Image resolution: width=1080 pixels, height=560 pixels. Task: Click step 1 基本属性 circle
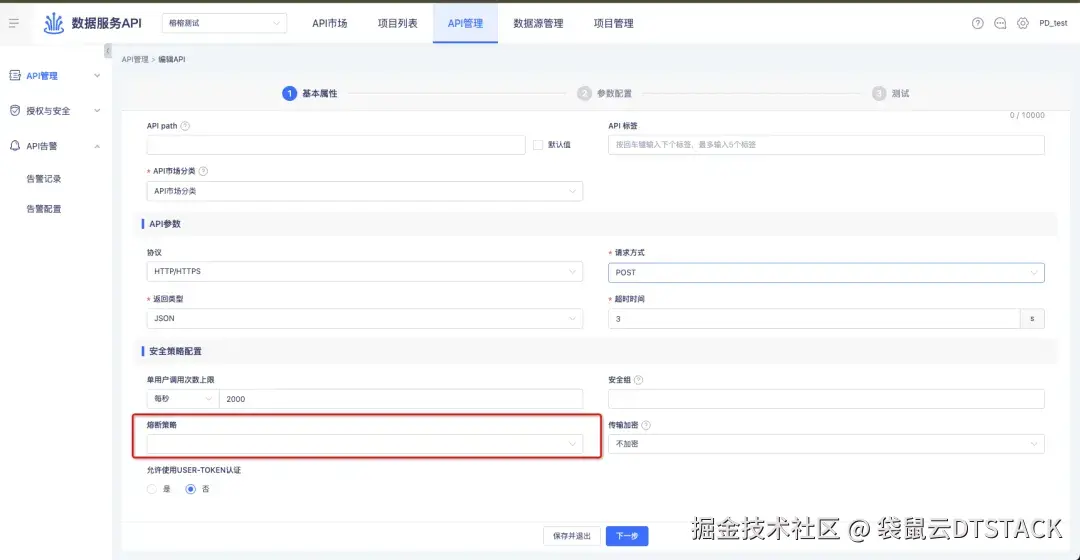click(x=289, y=94)
